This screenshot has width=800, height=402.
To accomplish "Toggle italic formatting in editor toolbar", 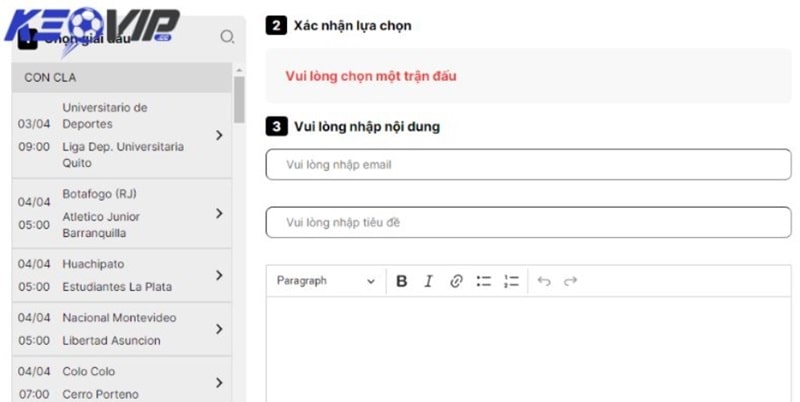I will (429, 281).
